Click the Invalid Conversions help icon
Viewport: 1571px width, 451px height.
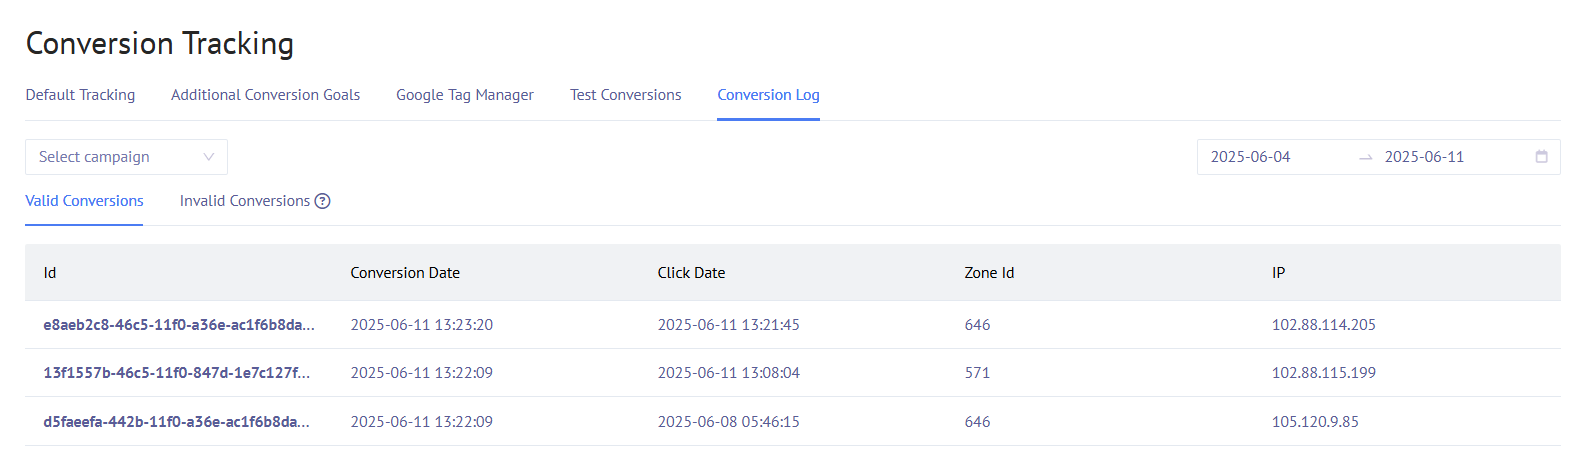pos(322,201)
